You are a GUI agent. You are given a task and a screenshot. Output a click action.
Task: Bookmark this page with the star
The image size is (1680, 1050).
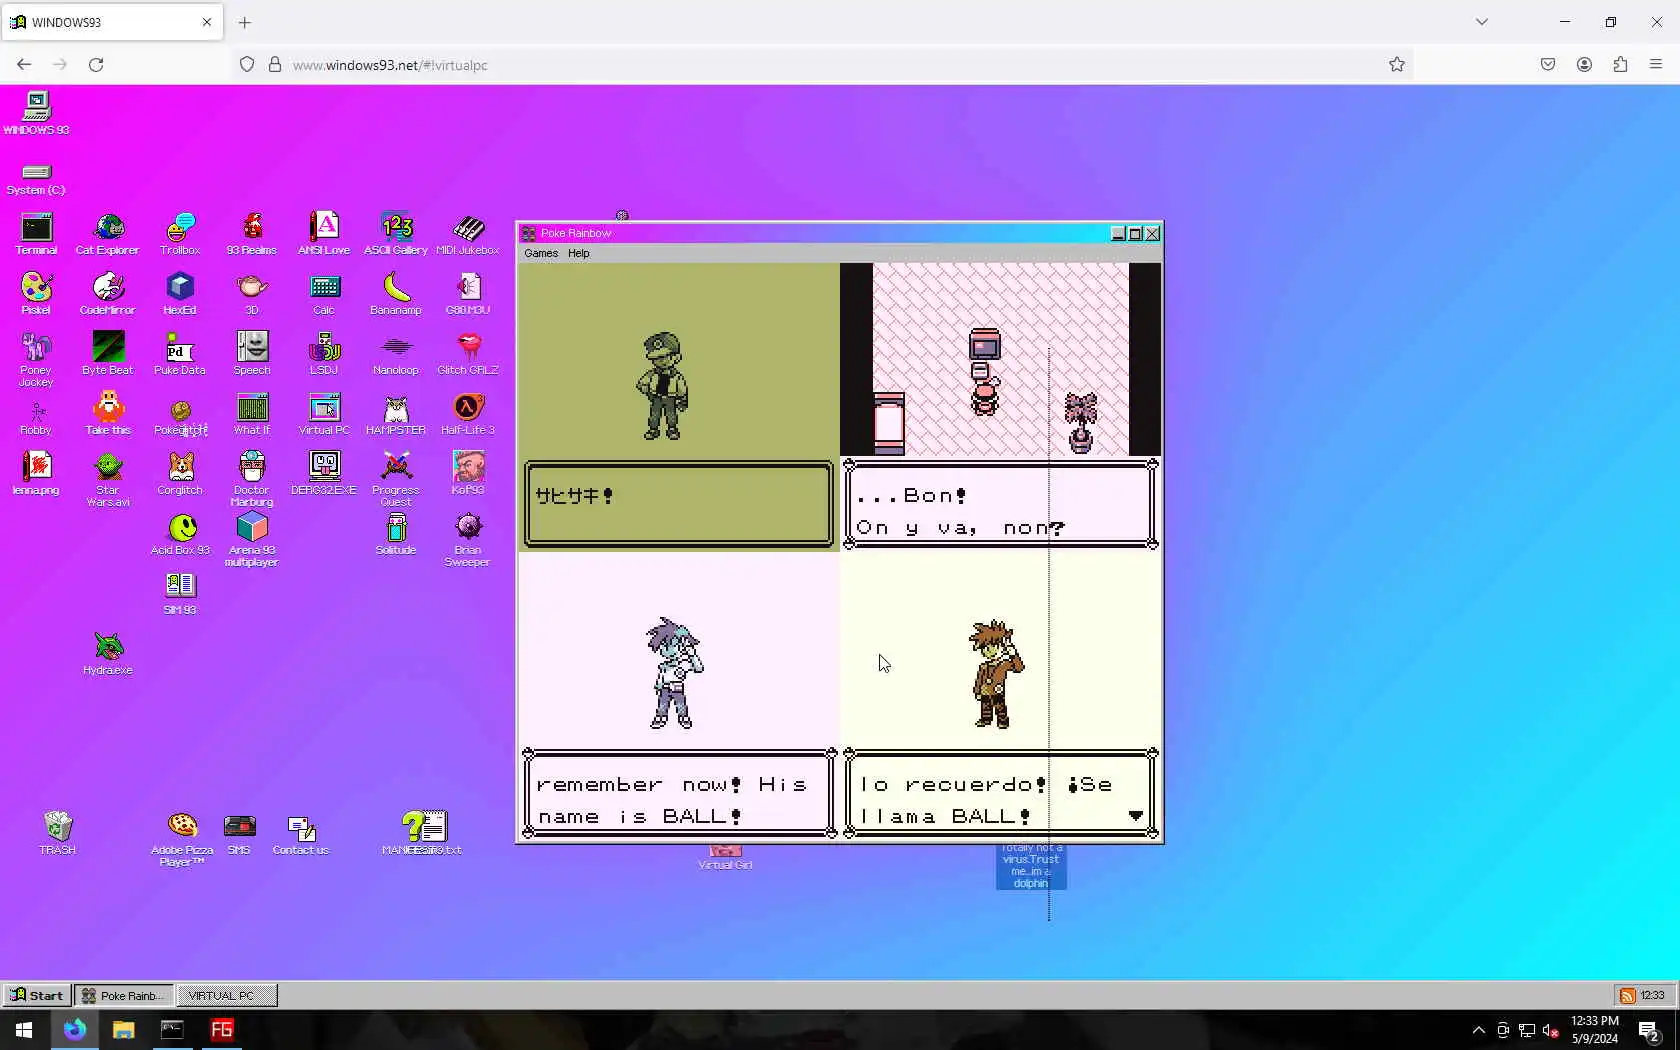[1397, 64]
